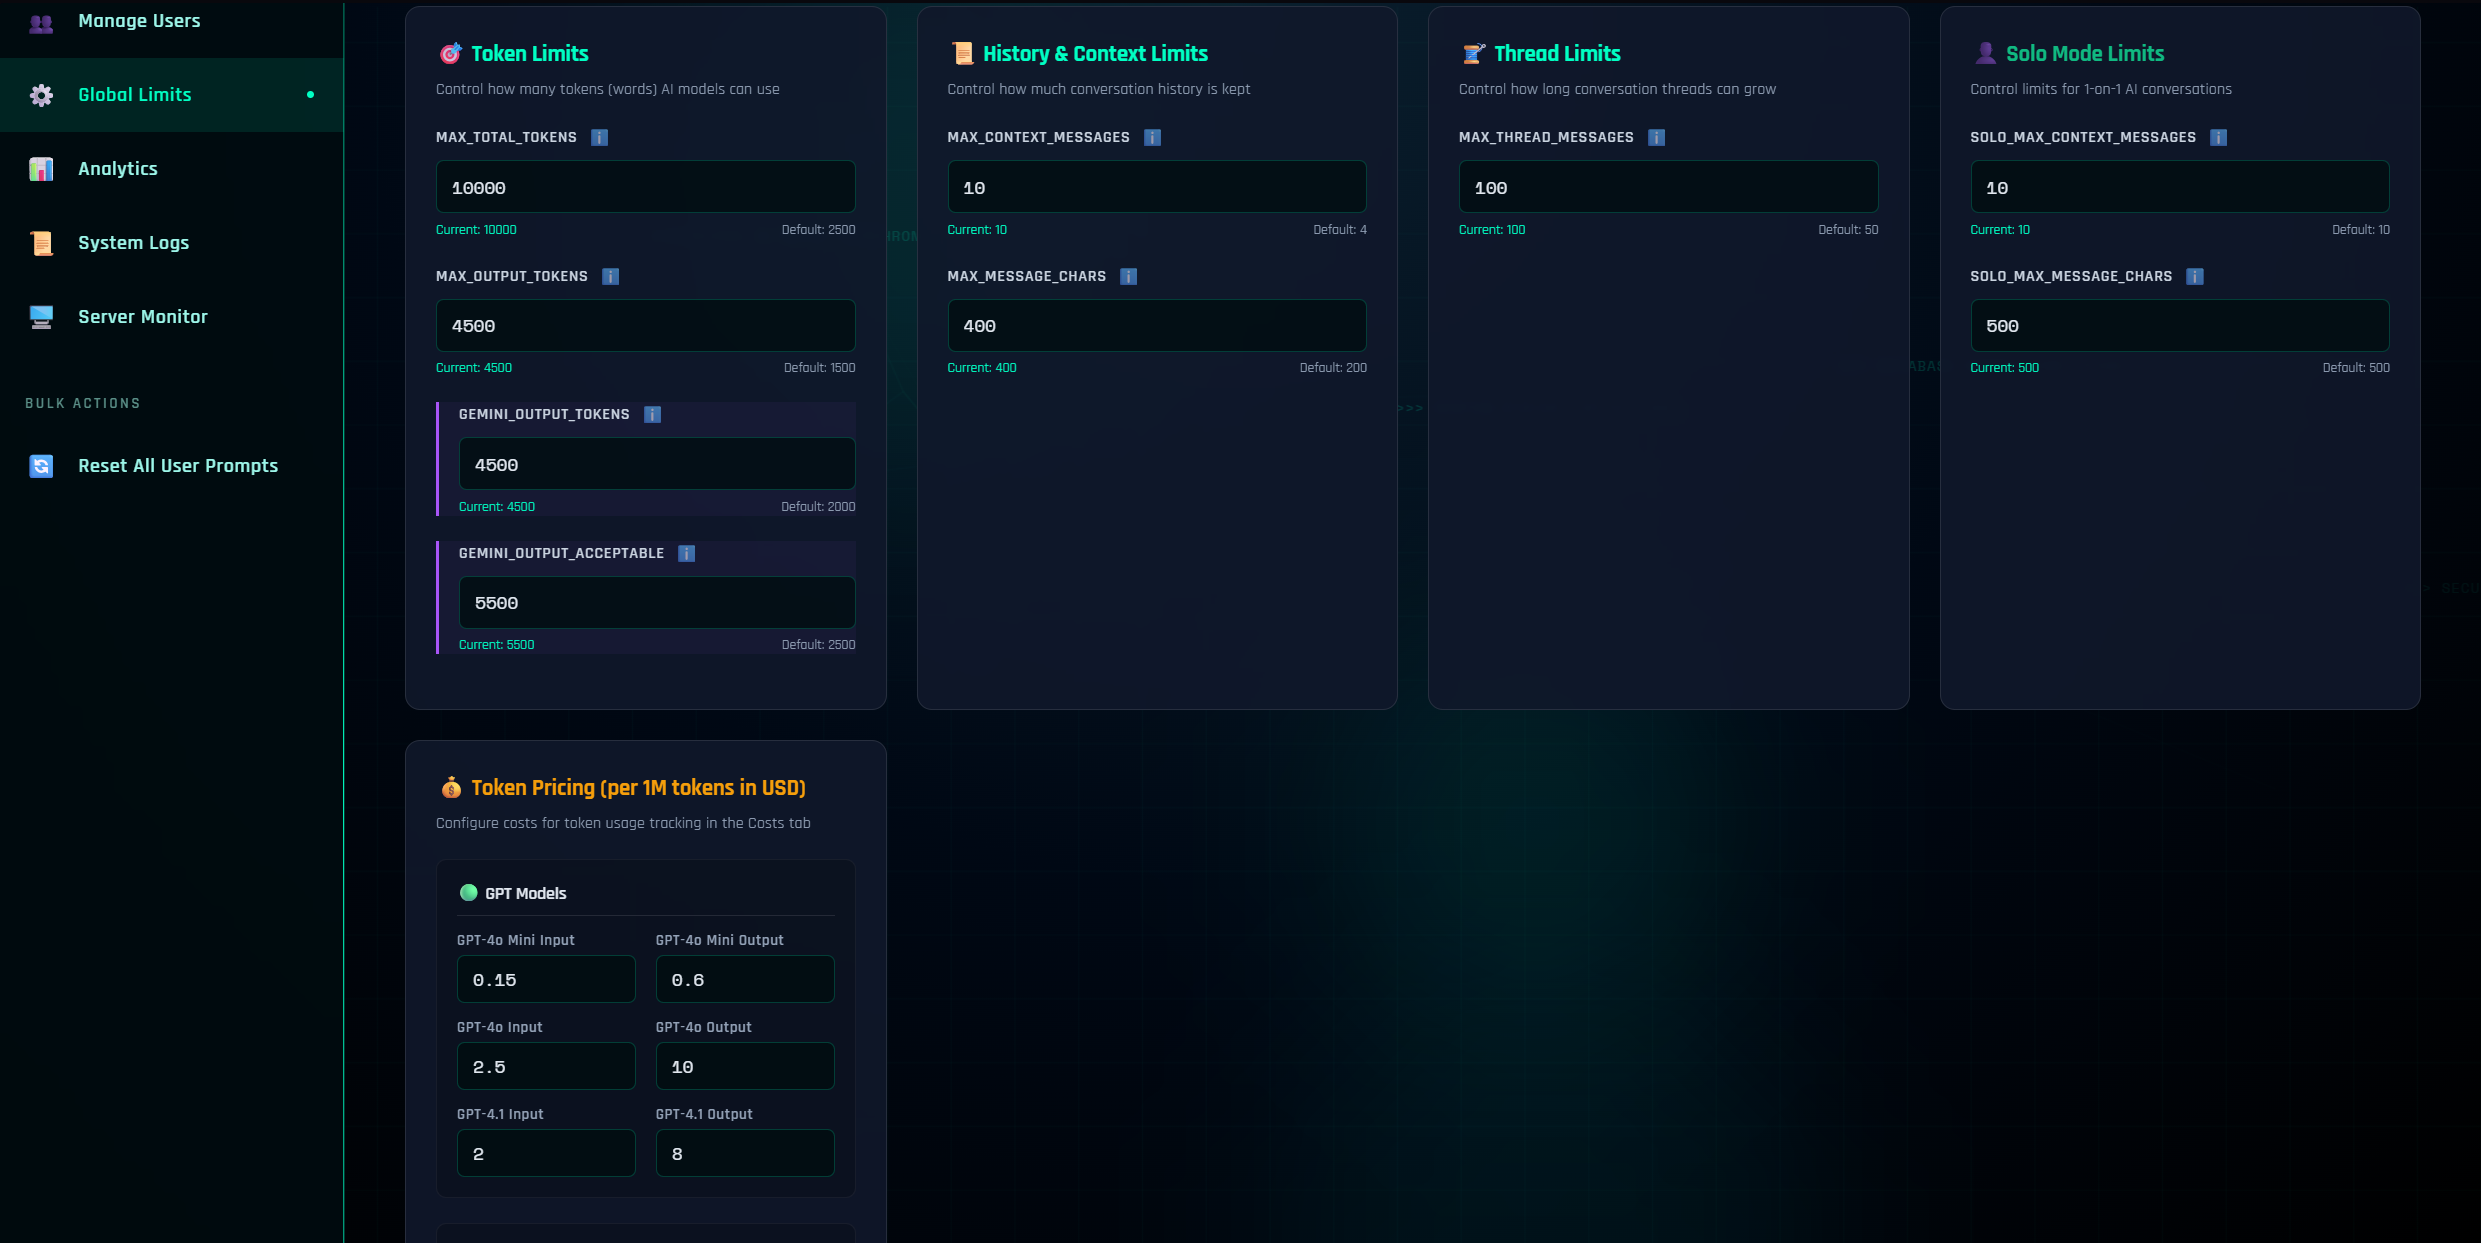Open the info tooltip for MAX_TOTAL_TOKENS
Image resolution: width=2481 pixels, height=1243 pixels.
599,137
